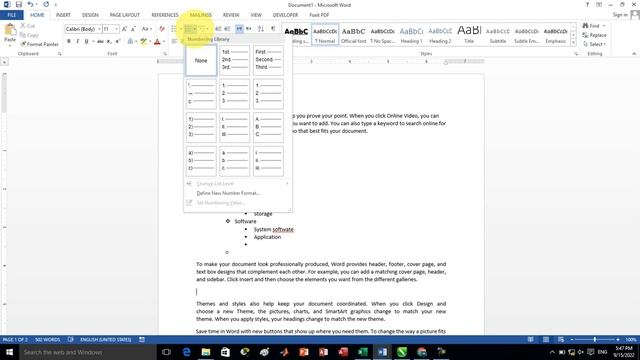Click the Replace command in Editing
Viewport: 640px width, 360px height.
(595, 35)
